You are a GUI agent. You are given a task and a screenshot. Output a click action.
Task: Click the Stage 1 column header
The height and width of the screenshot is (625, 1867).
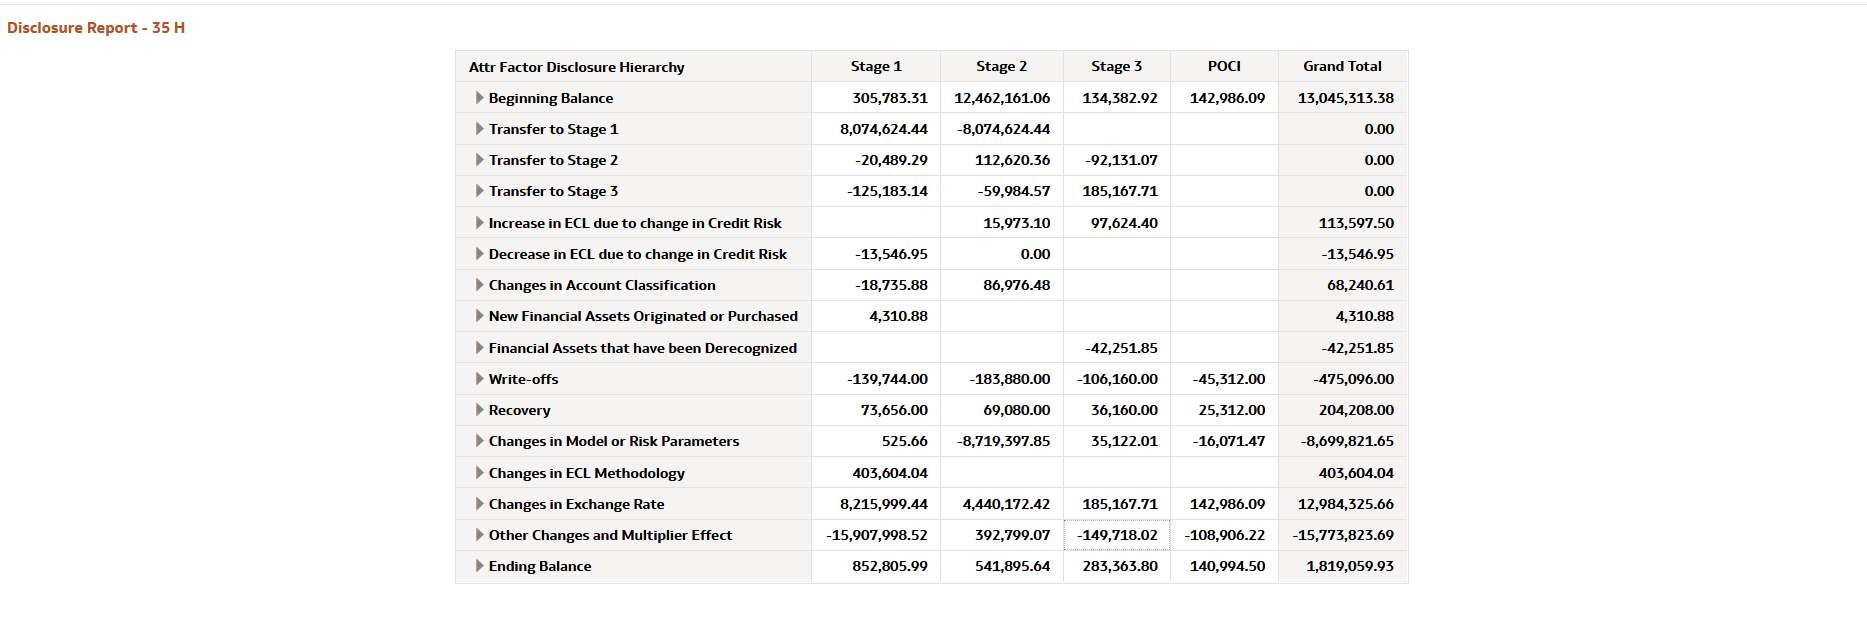pos(876,66)
